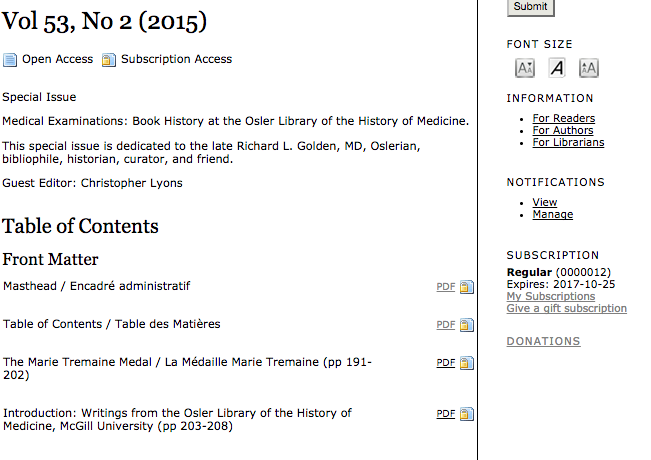Image resolution: width=651 pixels, height=460 pixels.
Task: Open the For Authors link
Action: click(x=563, y=130)
